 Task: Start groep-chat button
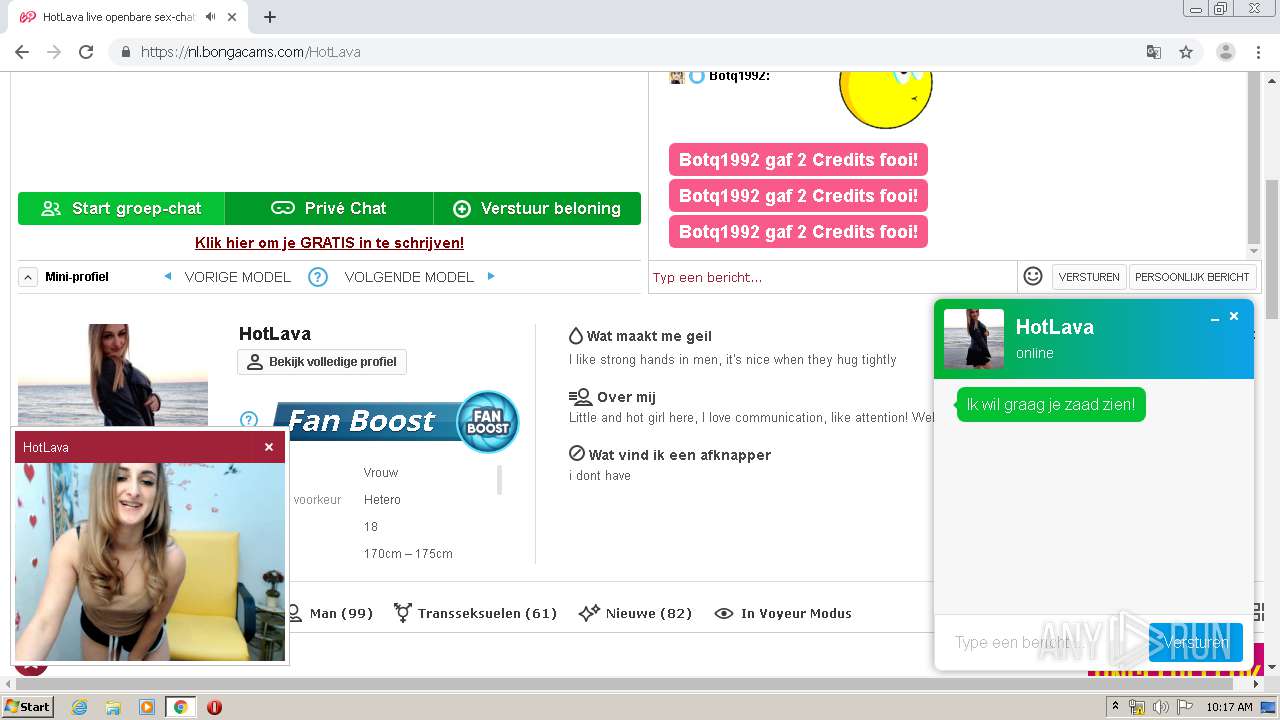[121, 208]
